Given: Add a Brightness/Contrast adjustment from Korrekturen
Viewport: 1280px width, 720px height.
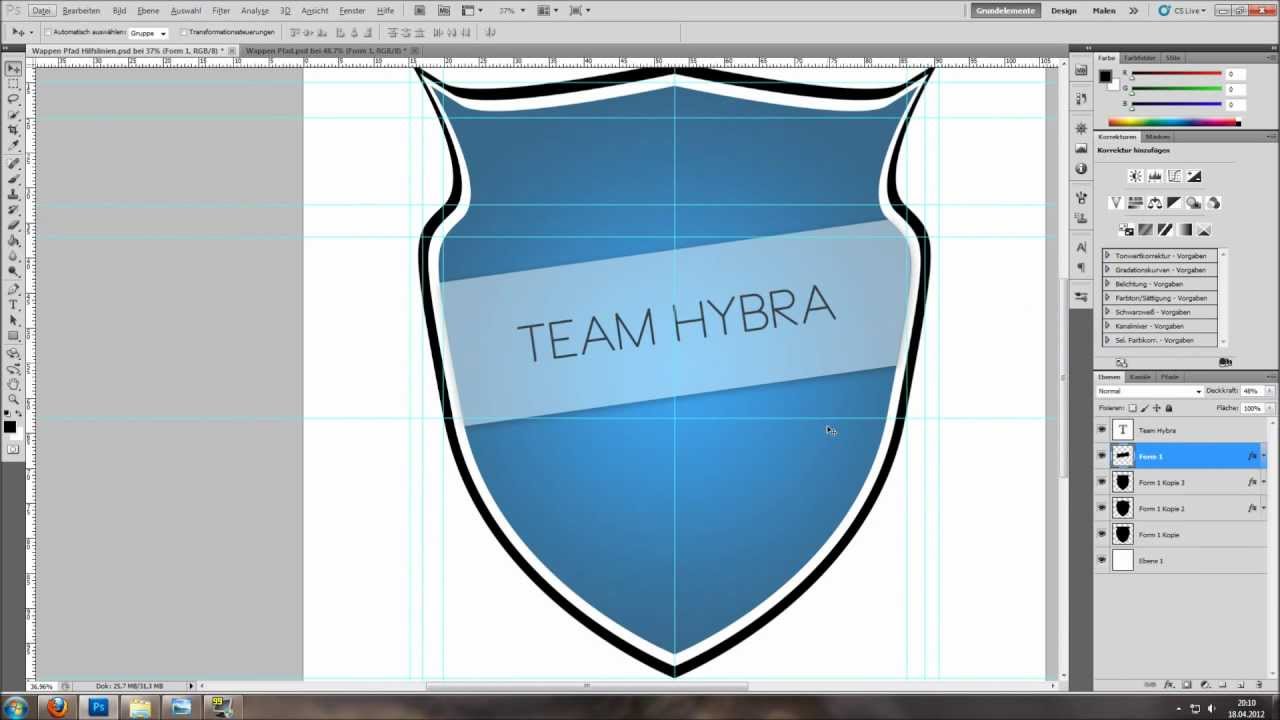Looking at the screenshot, I should (x=1135, y=176).
